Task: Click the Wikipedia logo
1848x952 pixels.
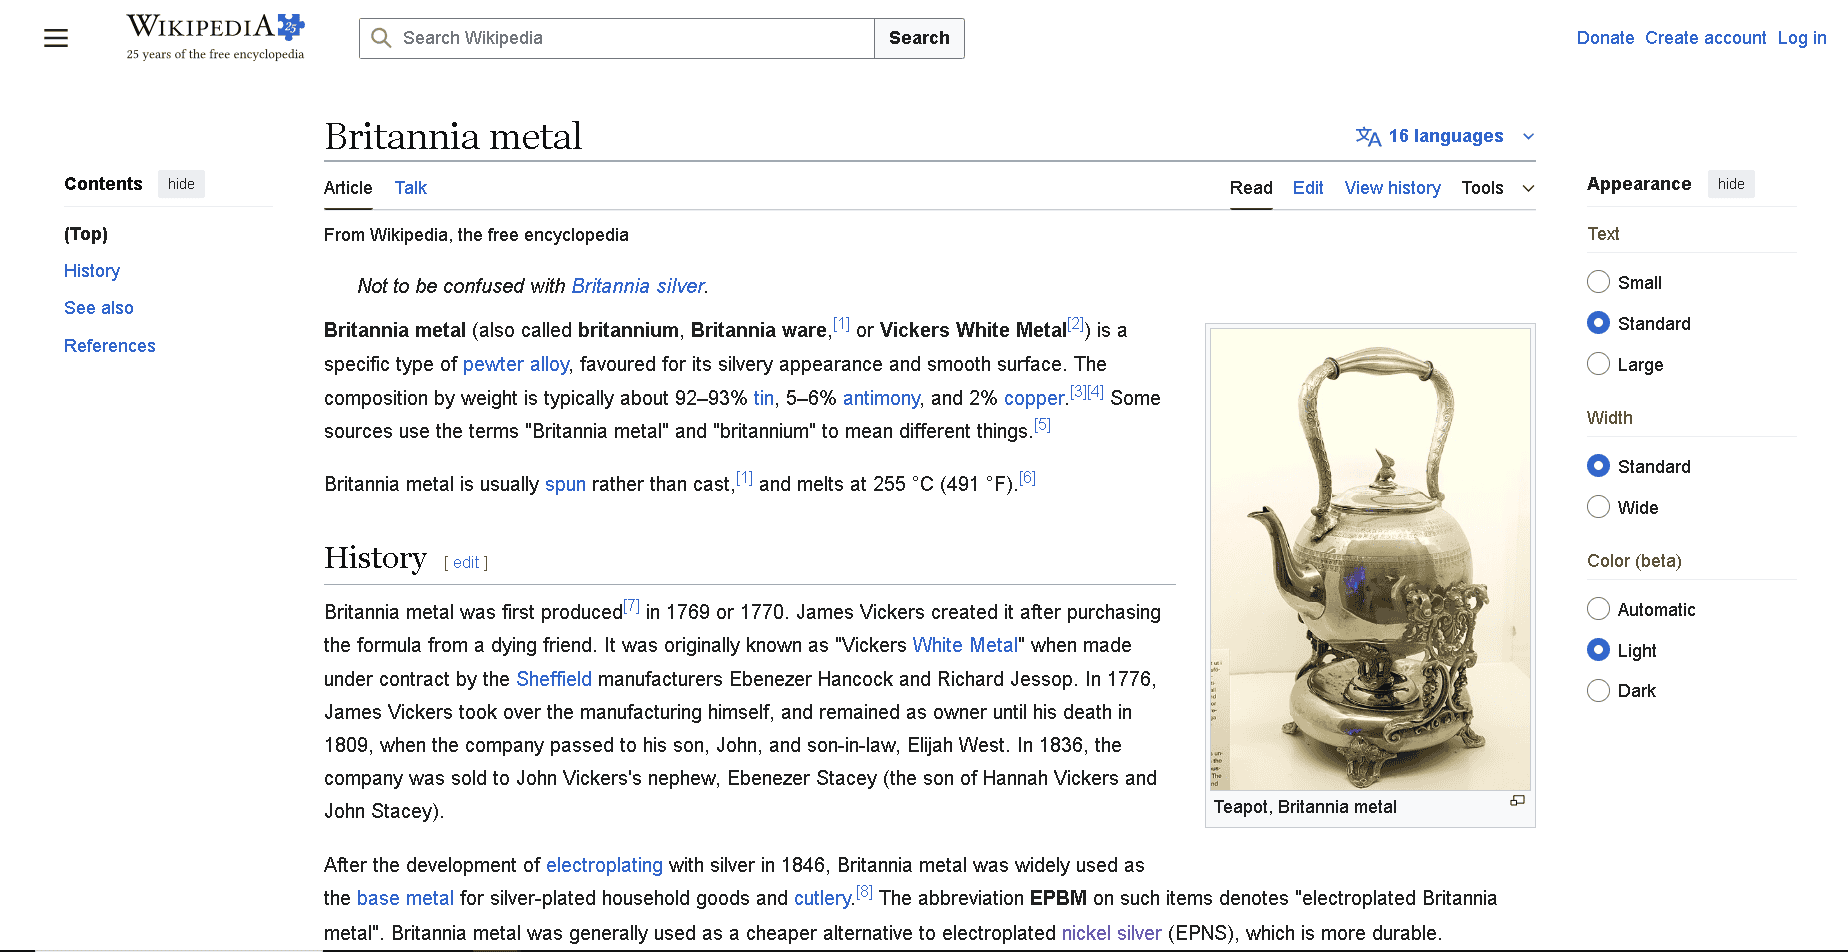Action: click(x=213, y=28)
